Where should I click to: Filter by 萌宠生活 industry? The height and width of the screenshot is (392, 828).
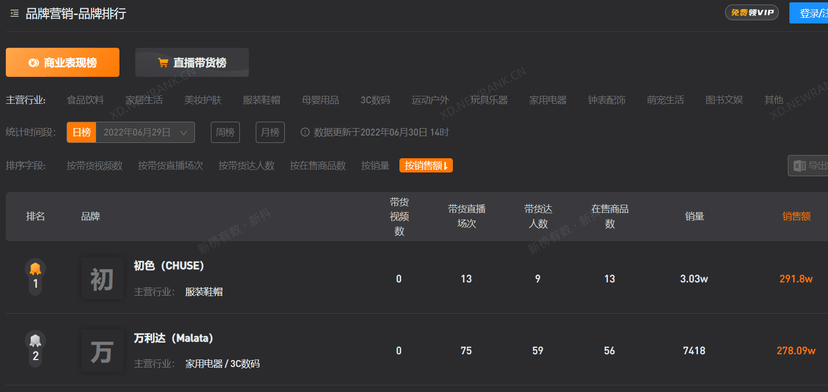[665, 100]
